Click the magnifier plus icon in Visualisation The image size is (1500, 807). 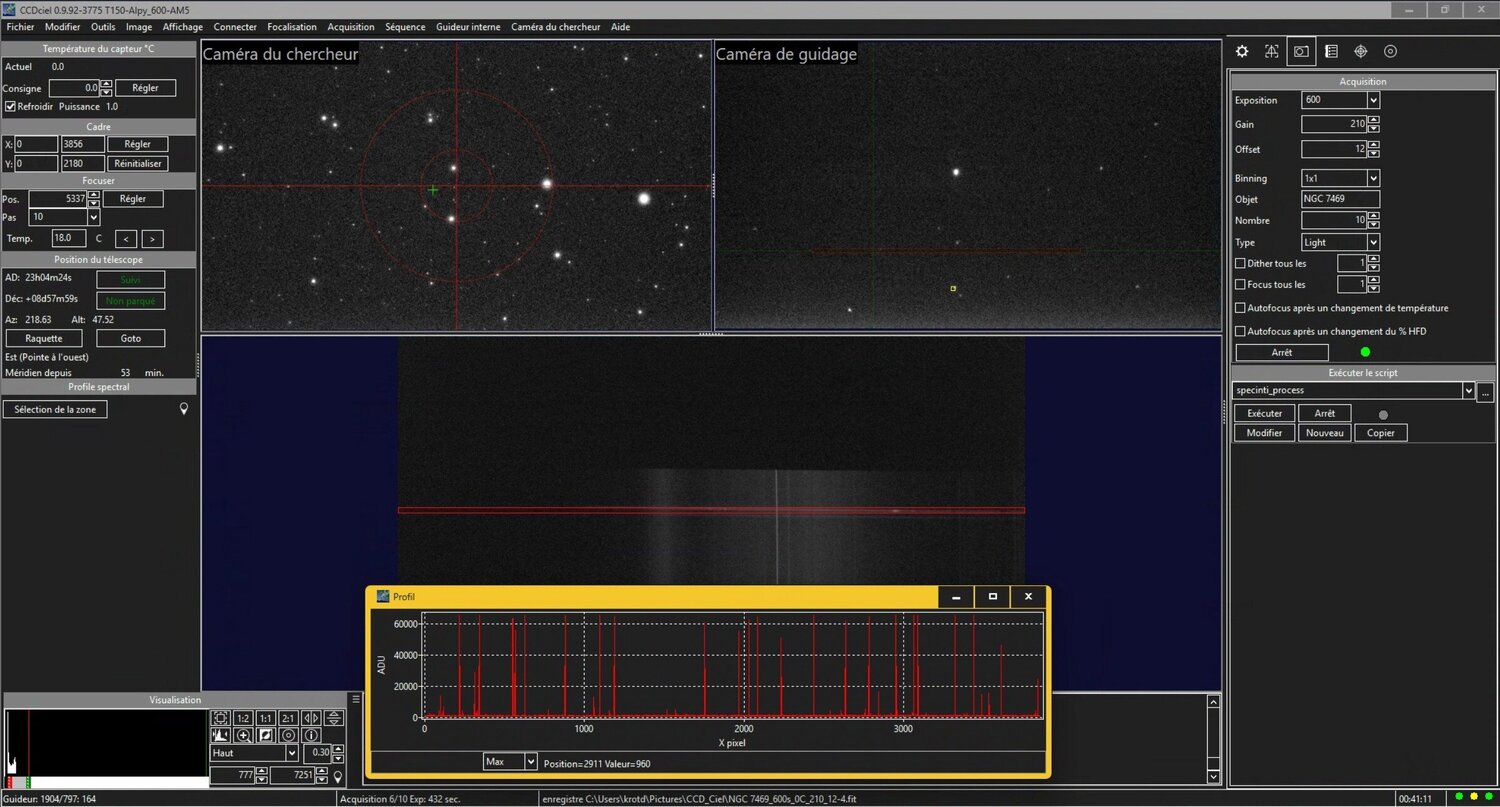pyautogui.click(x=243, y=735)
